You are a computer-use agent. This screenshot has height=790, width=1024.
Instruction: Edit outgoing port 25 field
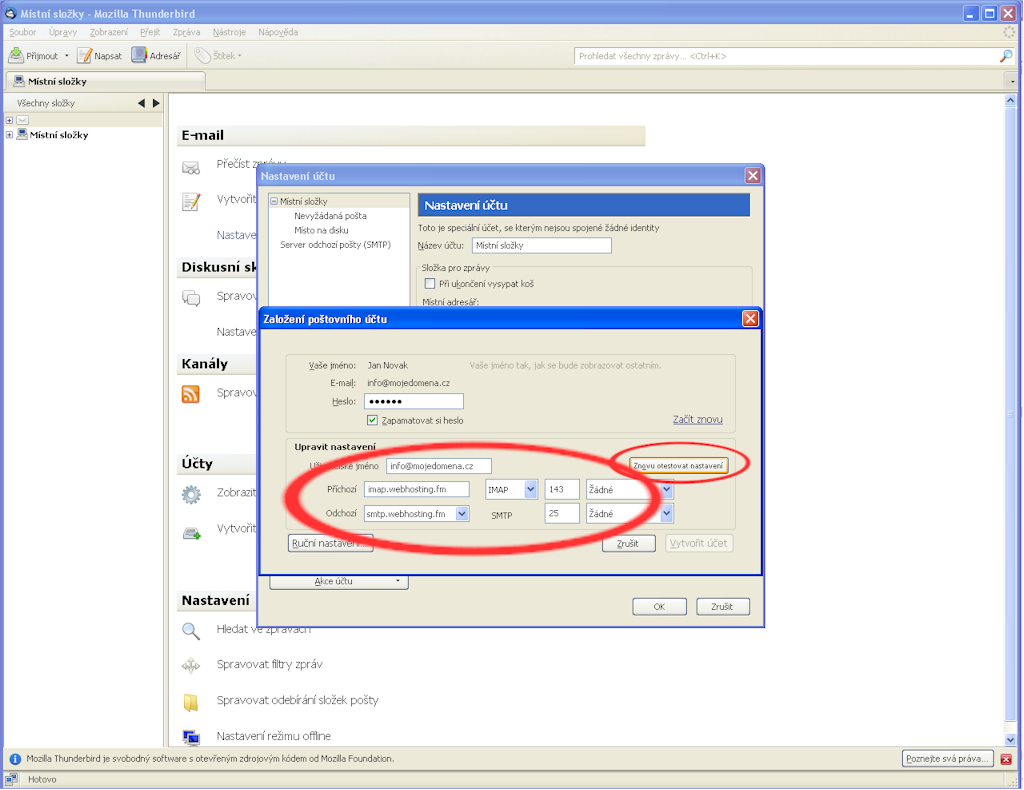(x=562, y=514)
